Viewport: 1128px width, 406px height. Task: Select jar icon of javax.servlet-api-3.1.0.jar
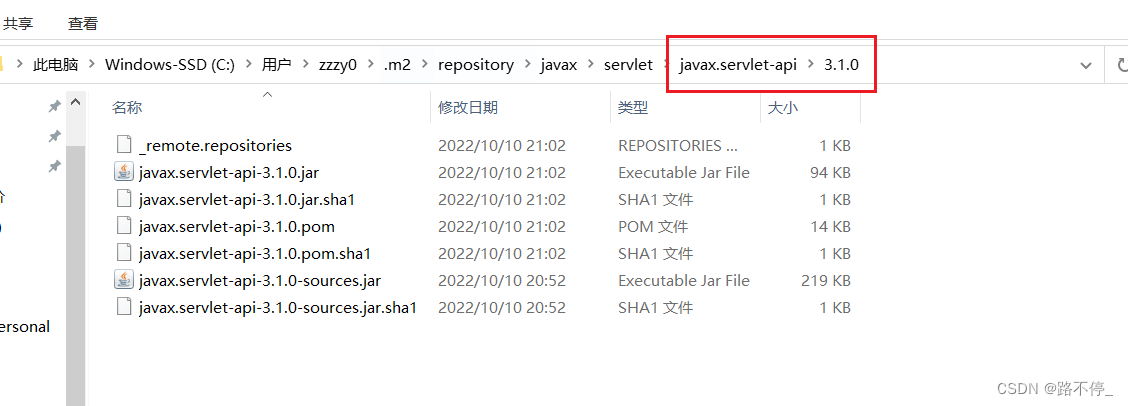coord(124,173)
